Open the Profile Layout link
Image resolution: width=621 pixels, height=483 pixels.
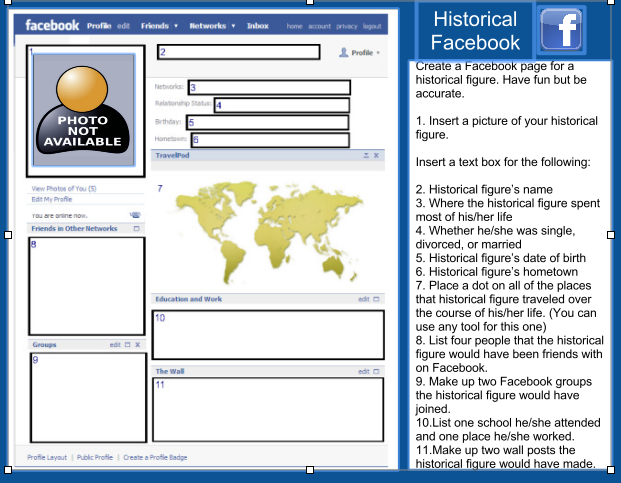point(47,457)
